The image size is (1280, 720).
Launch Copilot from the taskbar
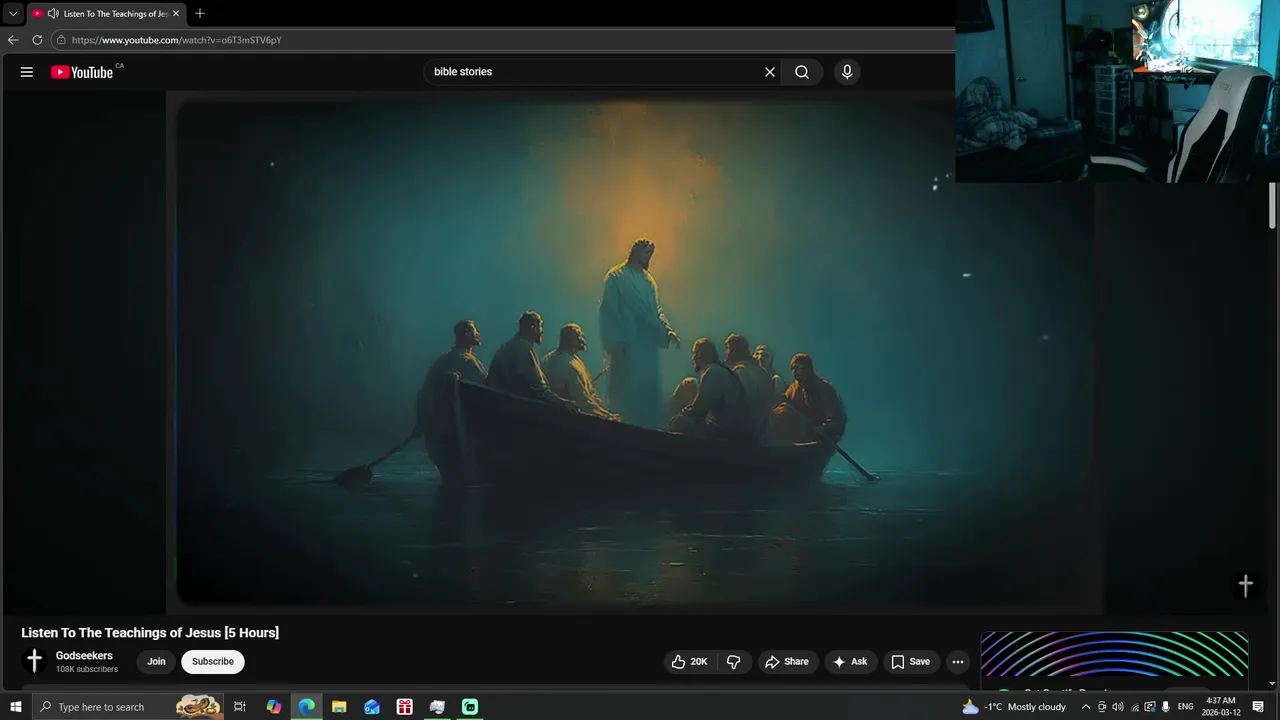pos(273,707)
